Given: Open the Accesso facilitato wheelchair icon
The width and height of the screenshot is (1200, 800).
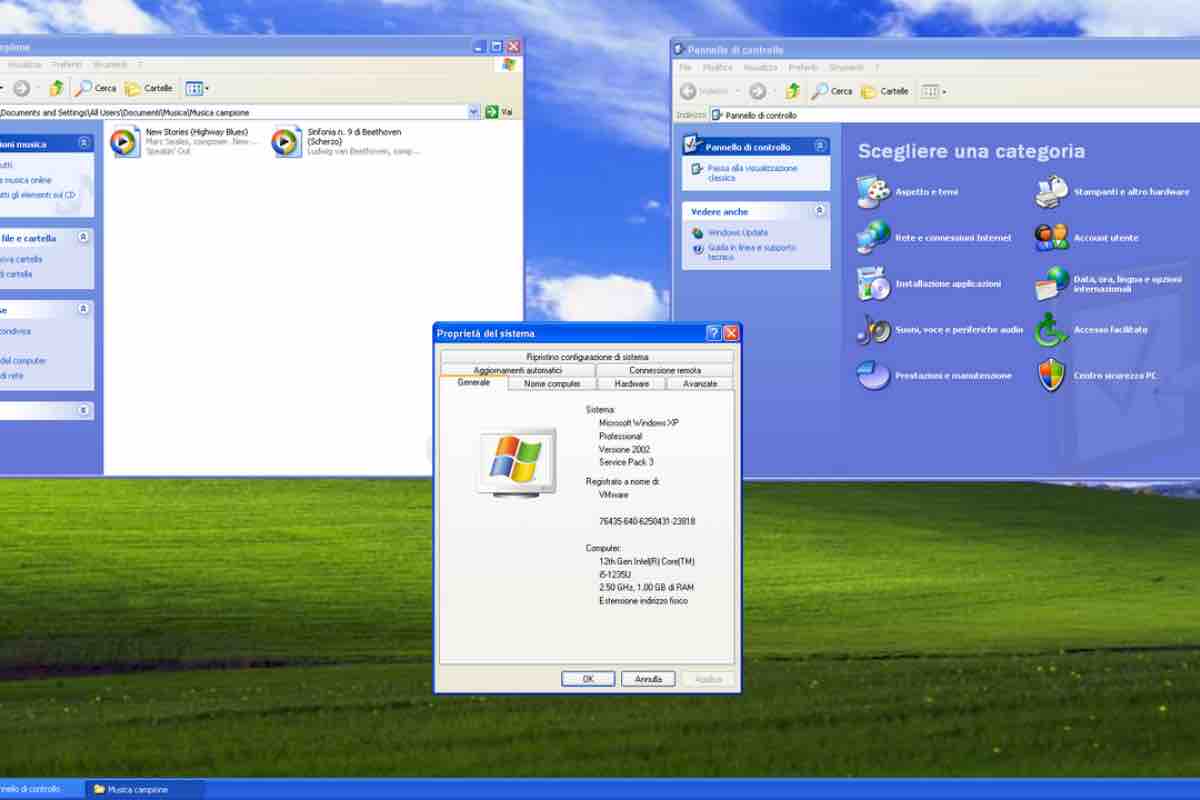Looking at the screenshot, I should [x=1052, y=329].
